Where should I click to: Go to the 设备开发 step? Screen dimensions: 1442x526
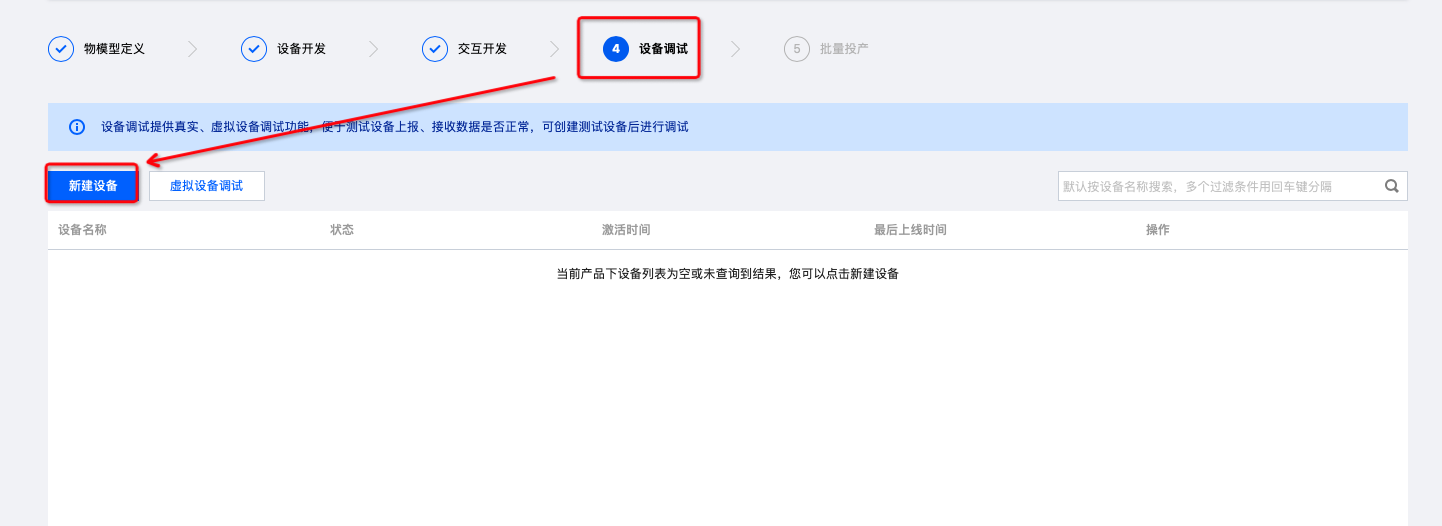(301, 49)
